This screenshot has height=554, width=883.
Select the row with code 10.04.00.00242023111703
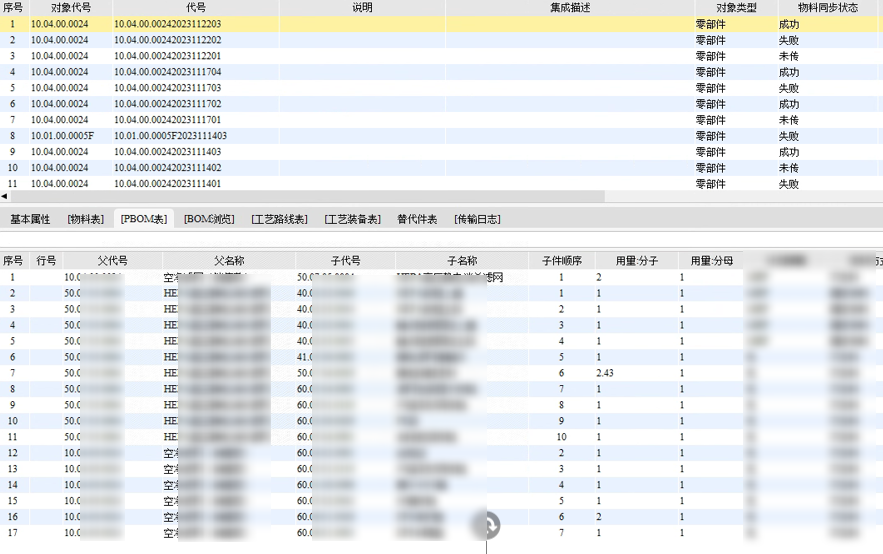click(442, 88)
